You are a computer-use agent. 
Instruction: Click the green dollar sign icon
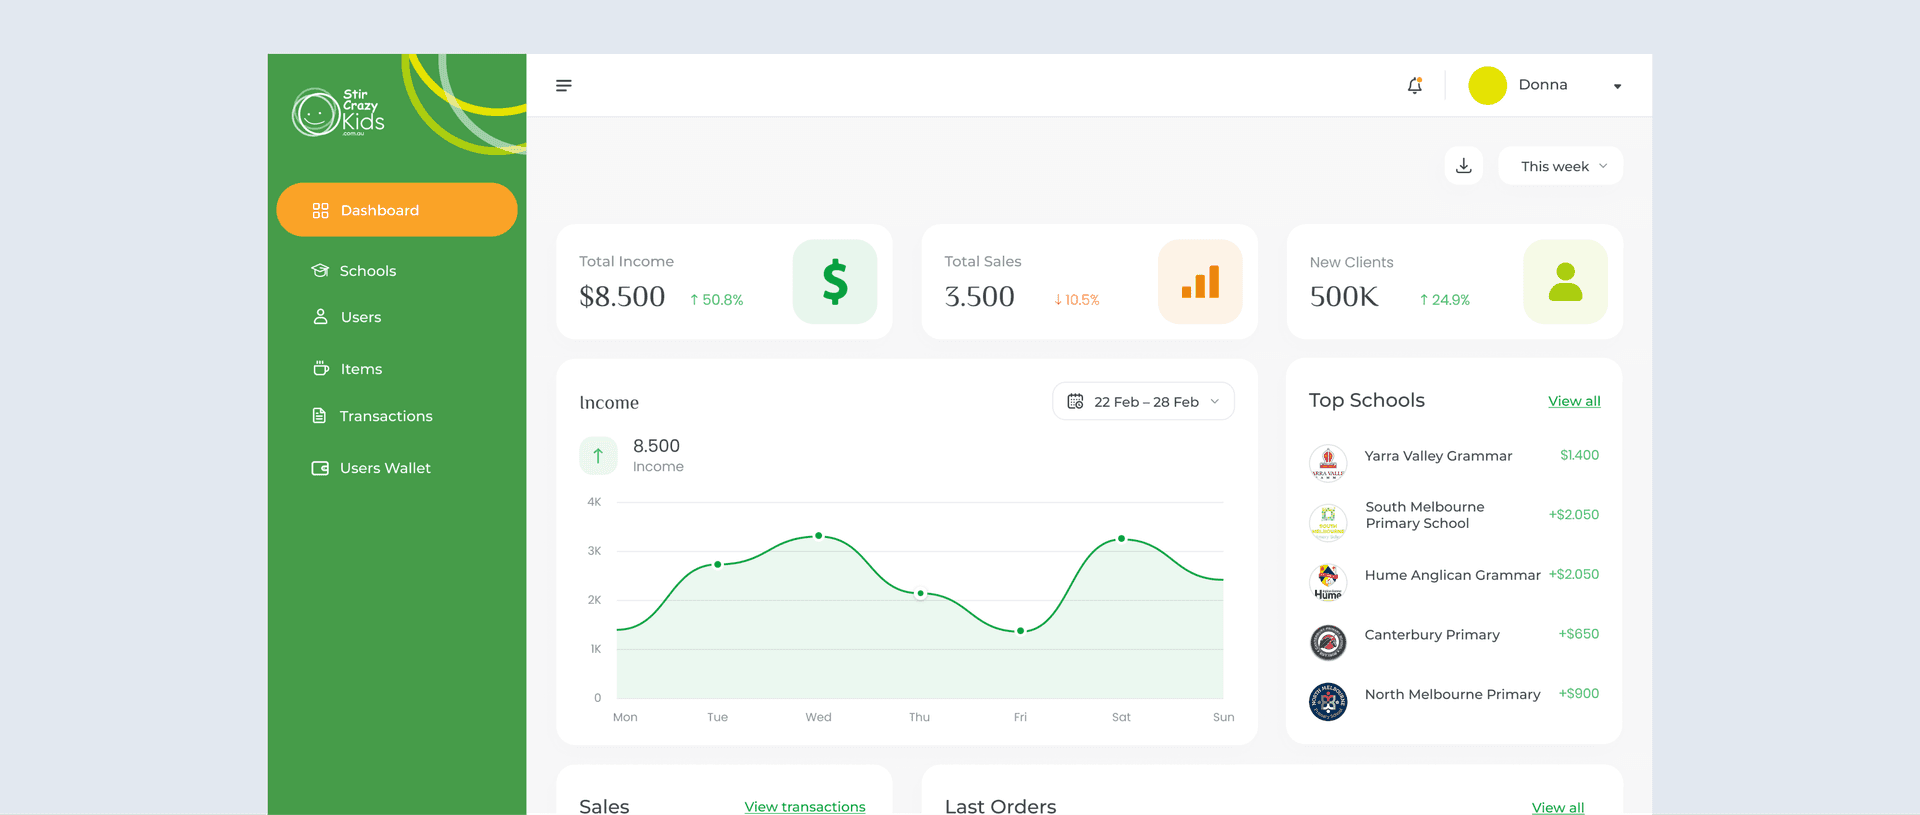(835, 282)
